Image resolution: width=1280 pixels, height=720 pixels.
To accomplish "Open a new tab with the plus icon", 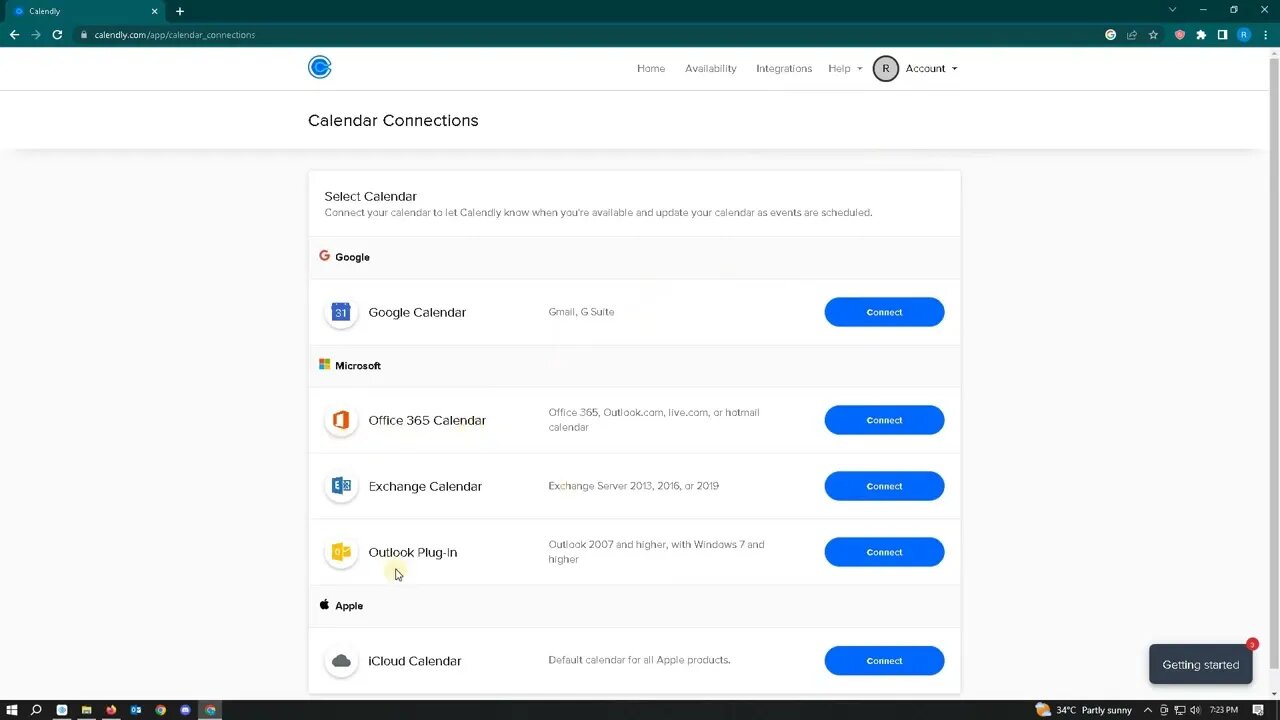I will [x=180, y=11].
